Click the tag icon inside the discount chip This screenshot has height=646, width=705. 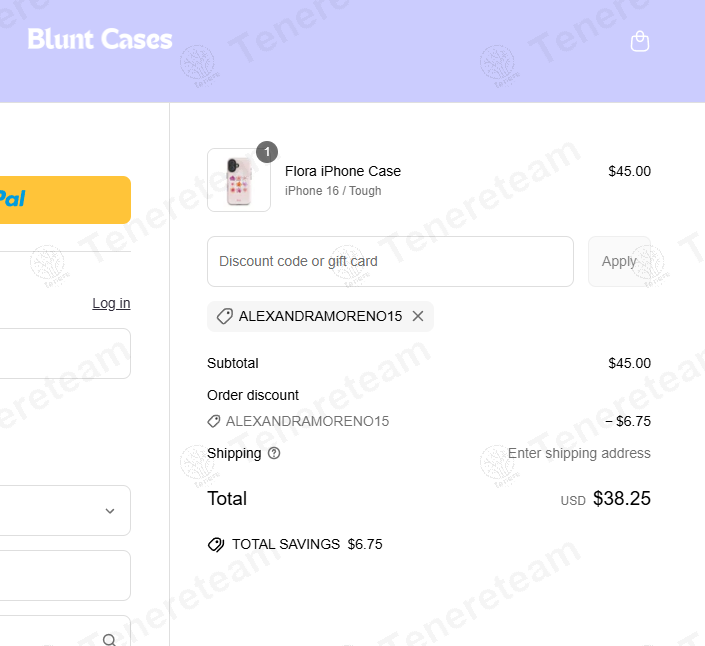tap(225, 316)
